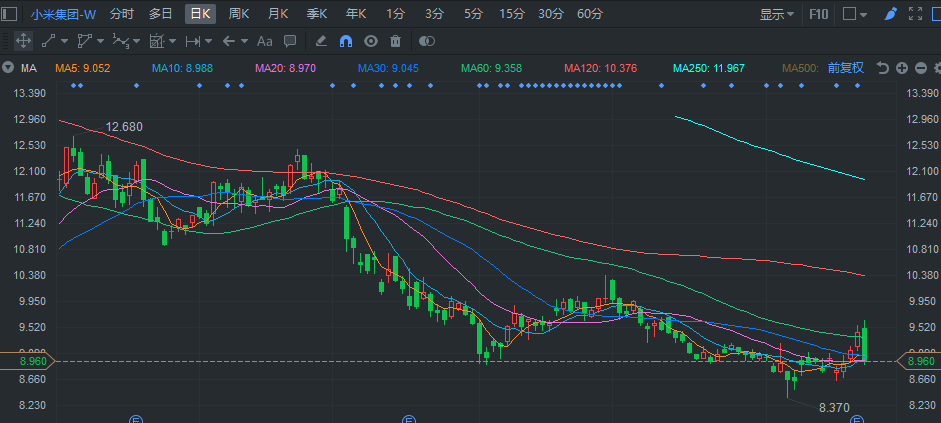Switch to the 周K weekly tab

(239, 14)
